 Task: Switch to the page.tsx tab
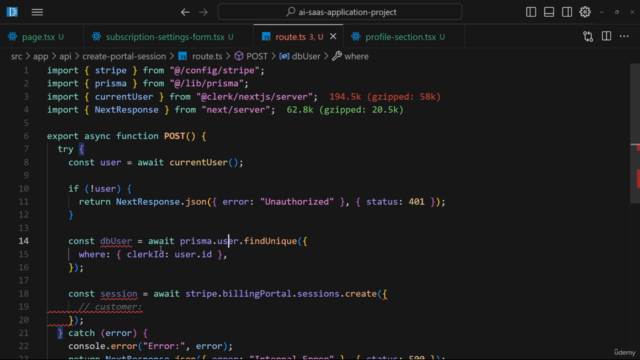(x=42, y=37)
